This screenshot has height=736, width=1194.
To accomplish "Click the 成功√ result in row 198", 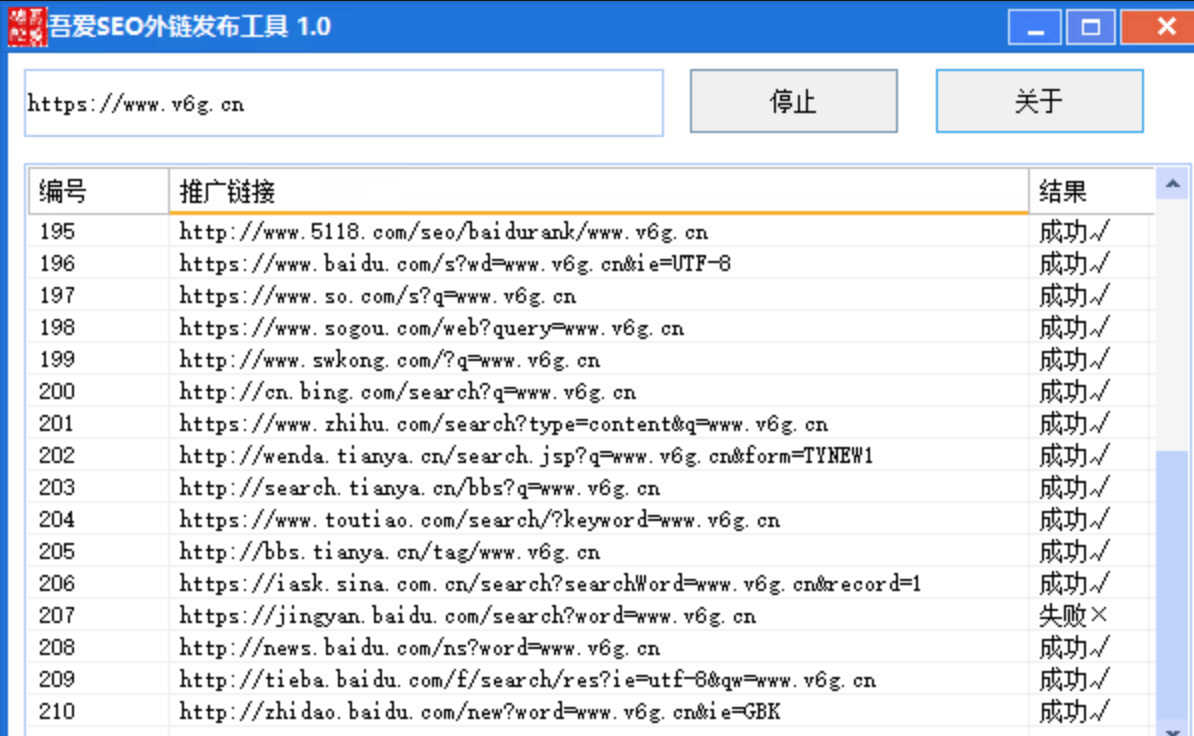I will pyautogui.click(x=1074, y=327).
